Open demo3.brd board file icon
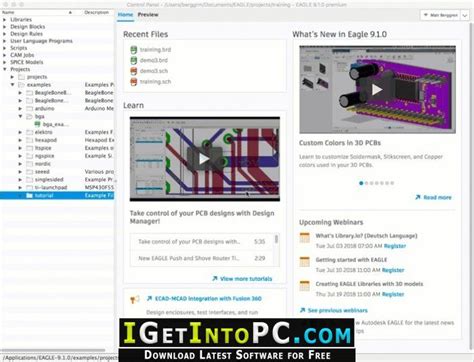The height and width of the screenshot is (362, 474). 134,60
